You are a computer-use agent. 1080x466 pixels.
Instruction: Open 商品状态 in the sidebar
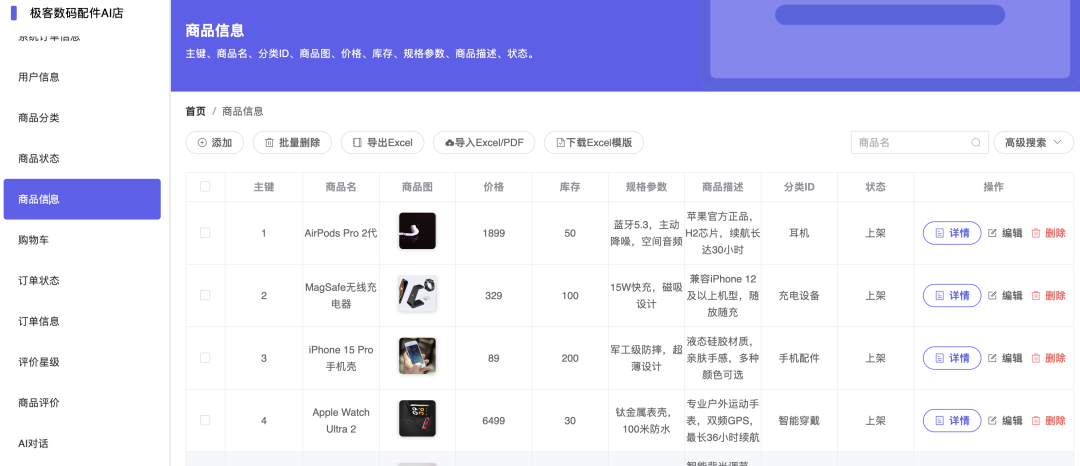click(82, 158)
